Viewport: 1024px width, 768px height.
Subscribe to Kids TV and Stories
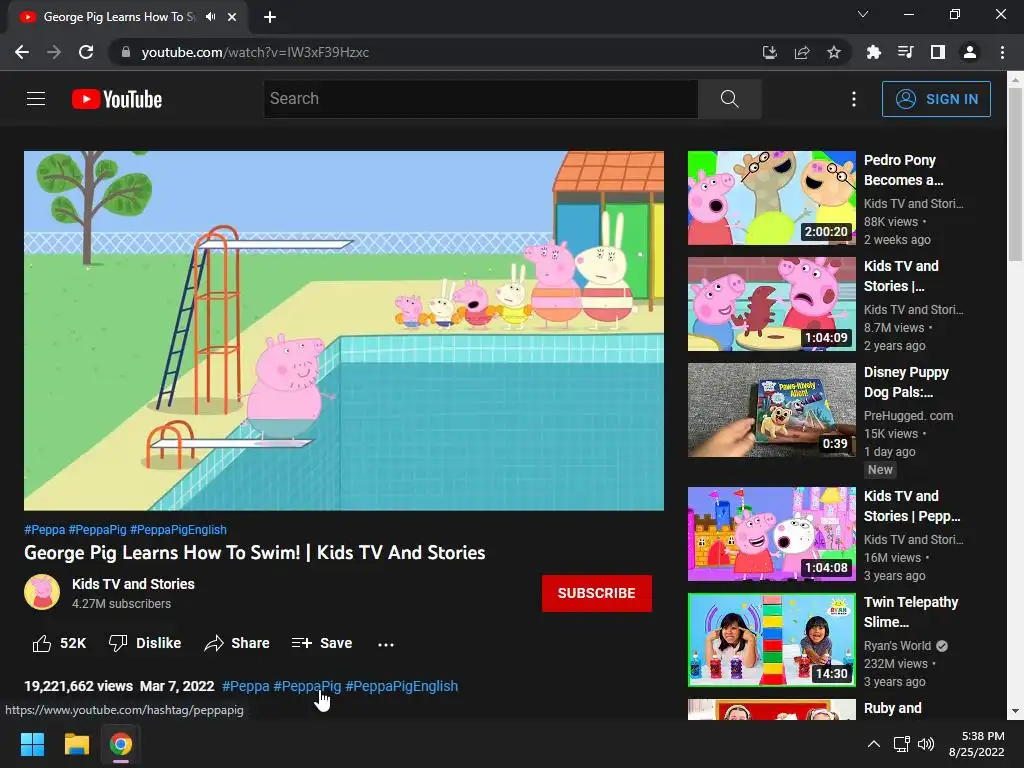click(596, 593)
